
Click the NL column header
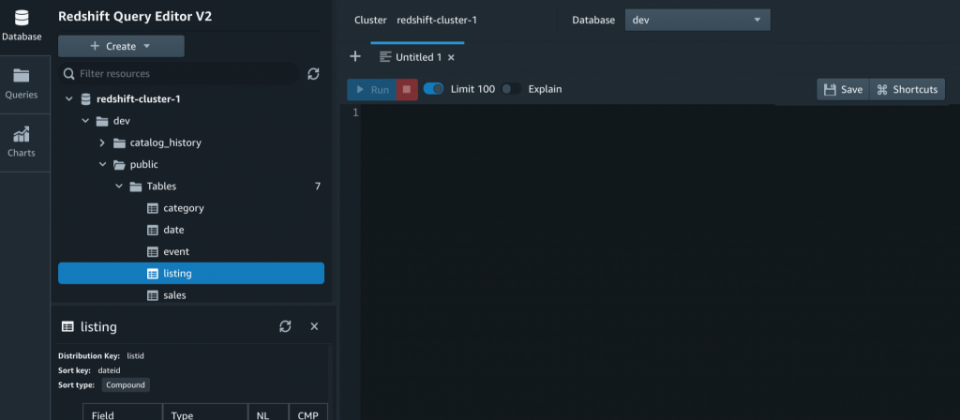tap(268, 412)
